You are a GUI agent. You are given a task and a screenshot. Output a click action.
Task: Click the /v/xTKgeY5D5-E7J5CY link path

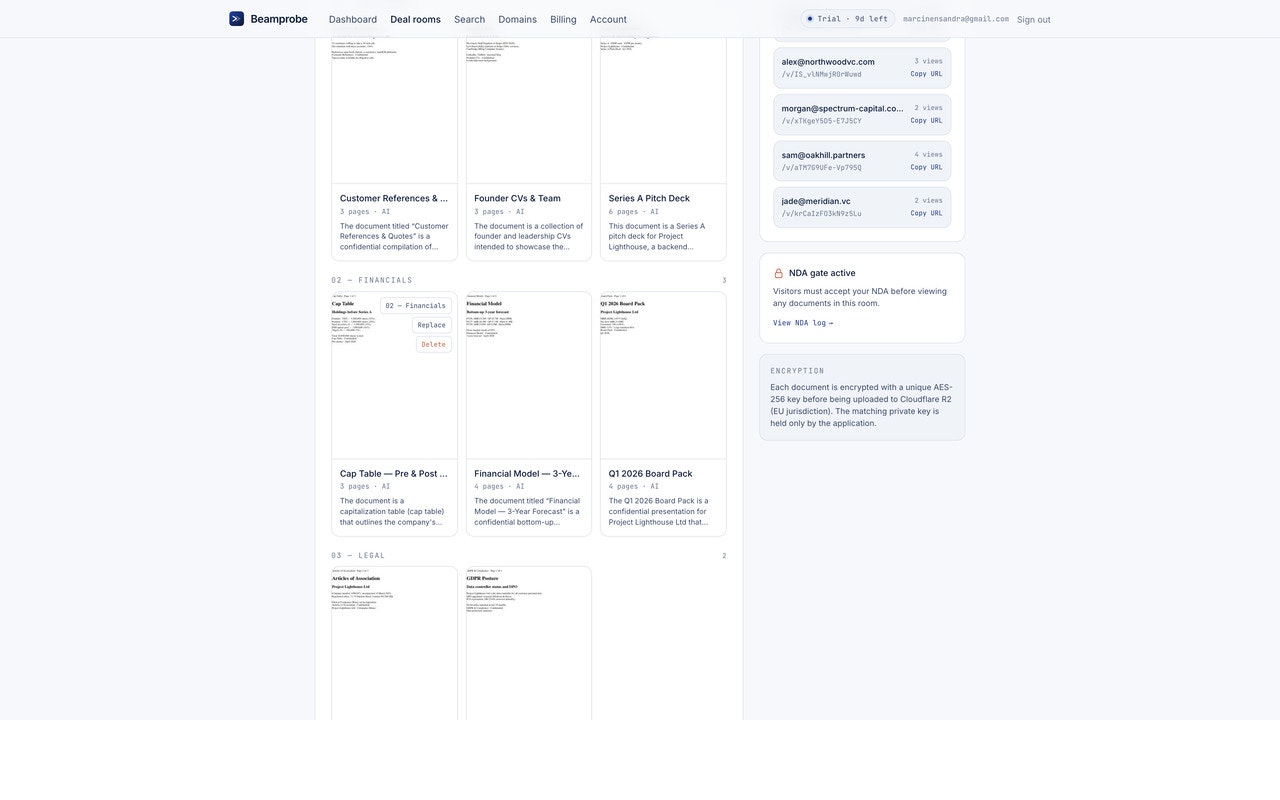click(x=821, y=121)
